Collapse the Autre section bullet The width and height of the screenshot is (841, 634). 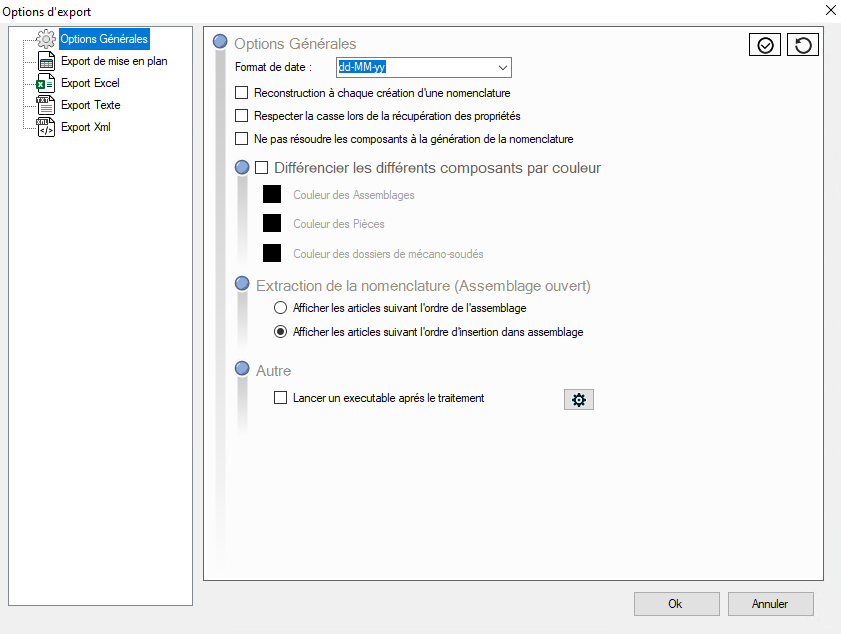pos(242,370)
